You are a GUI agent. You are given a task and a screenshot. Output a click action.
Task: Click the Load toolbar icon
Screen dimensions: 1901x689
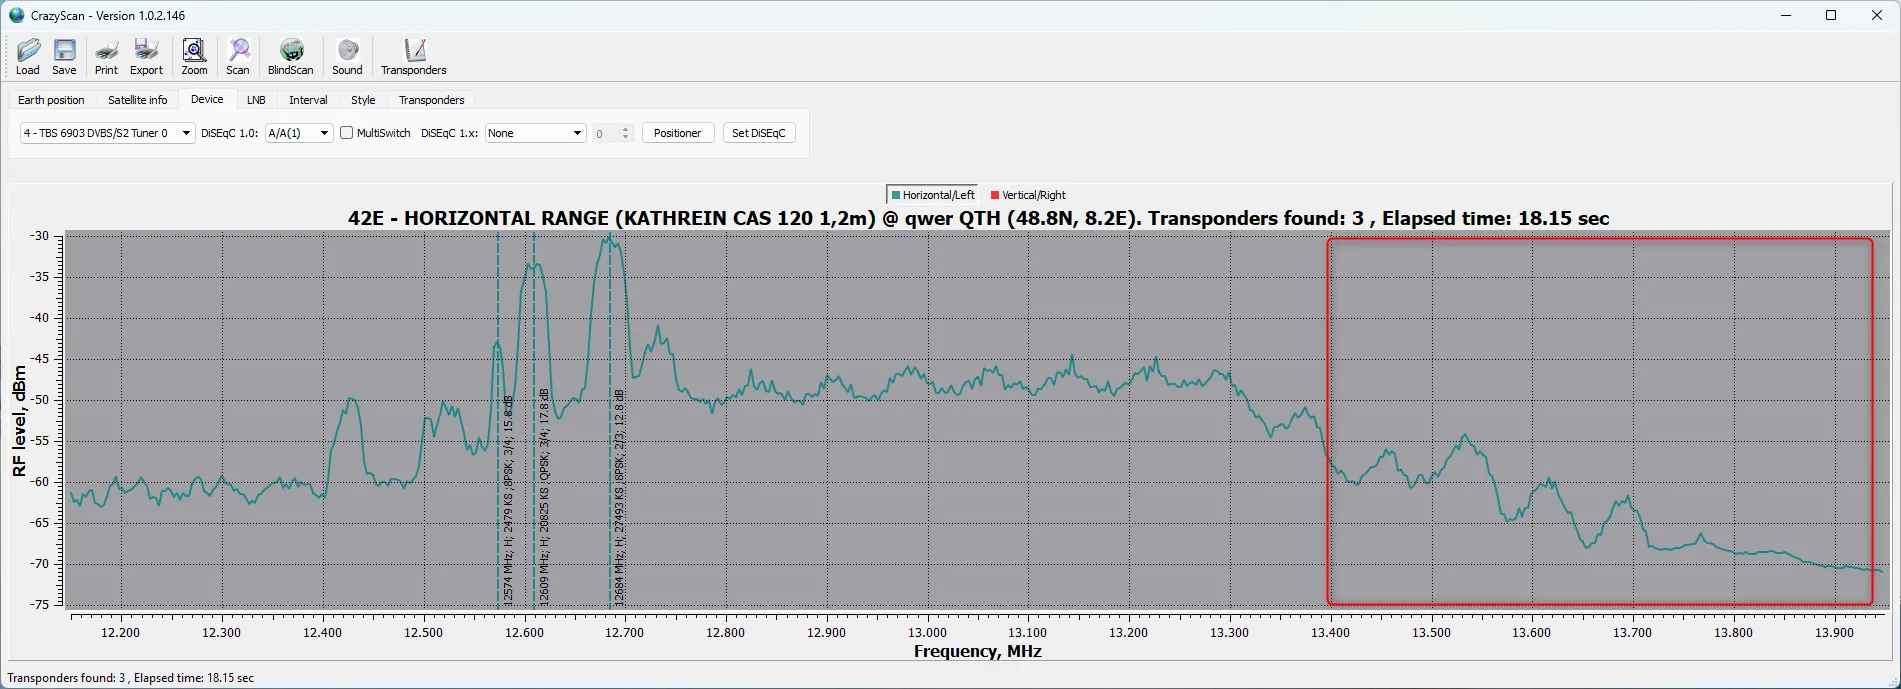(28, 56)
